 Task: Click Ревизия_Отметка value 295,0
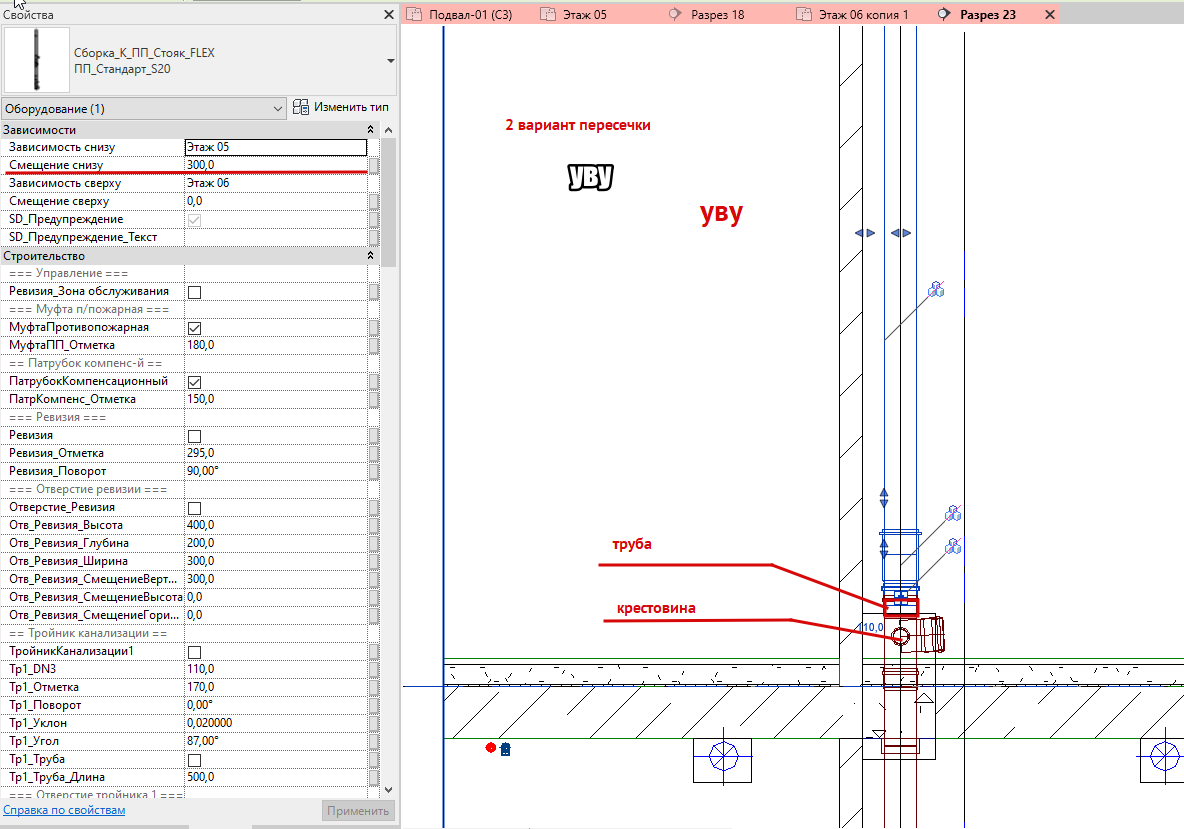(x=276, y=453)
